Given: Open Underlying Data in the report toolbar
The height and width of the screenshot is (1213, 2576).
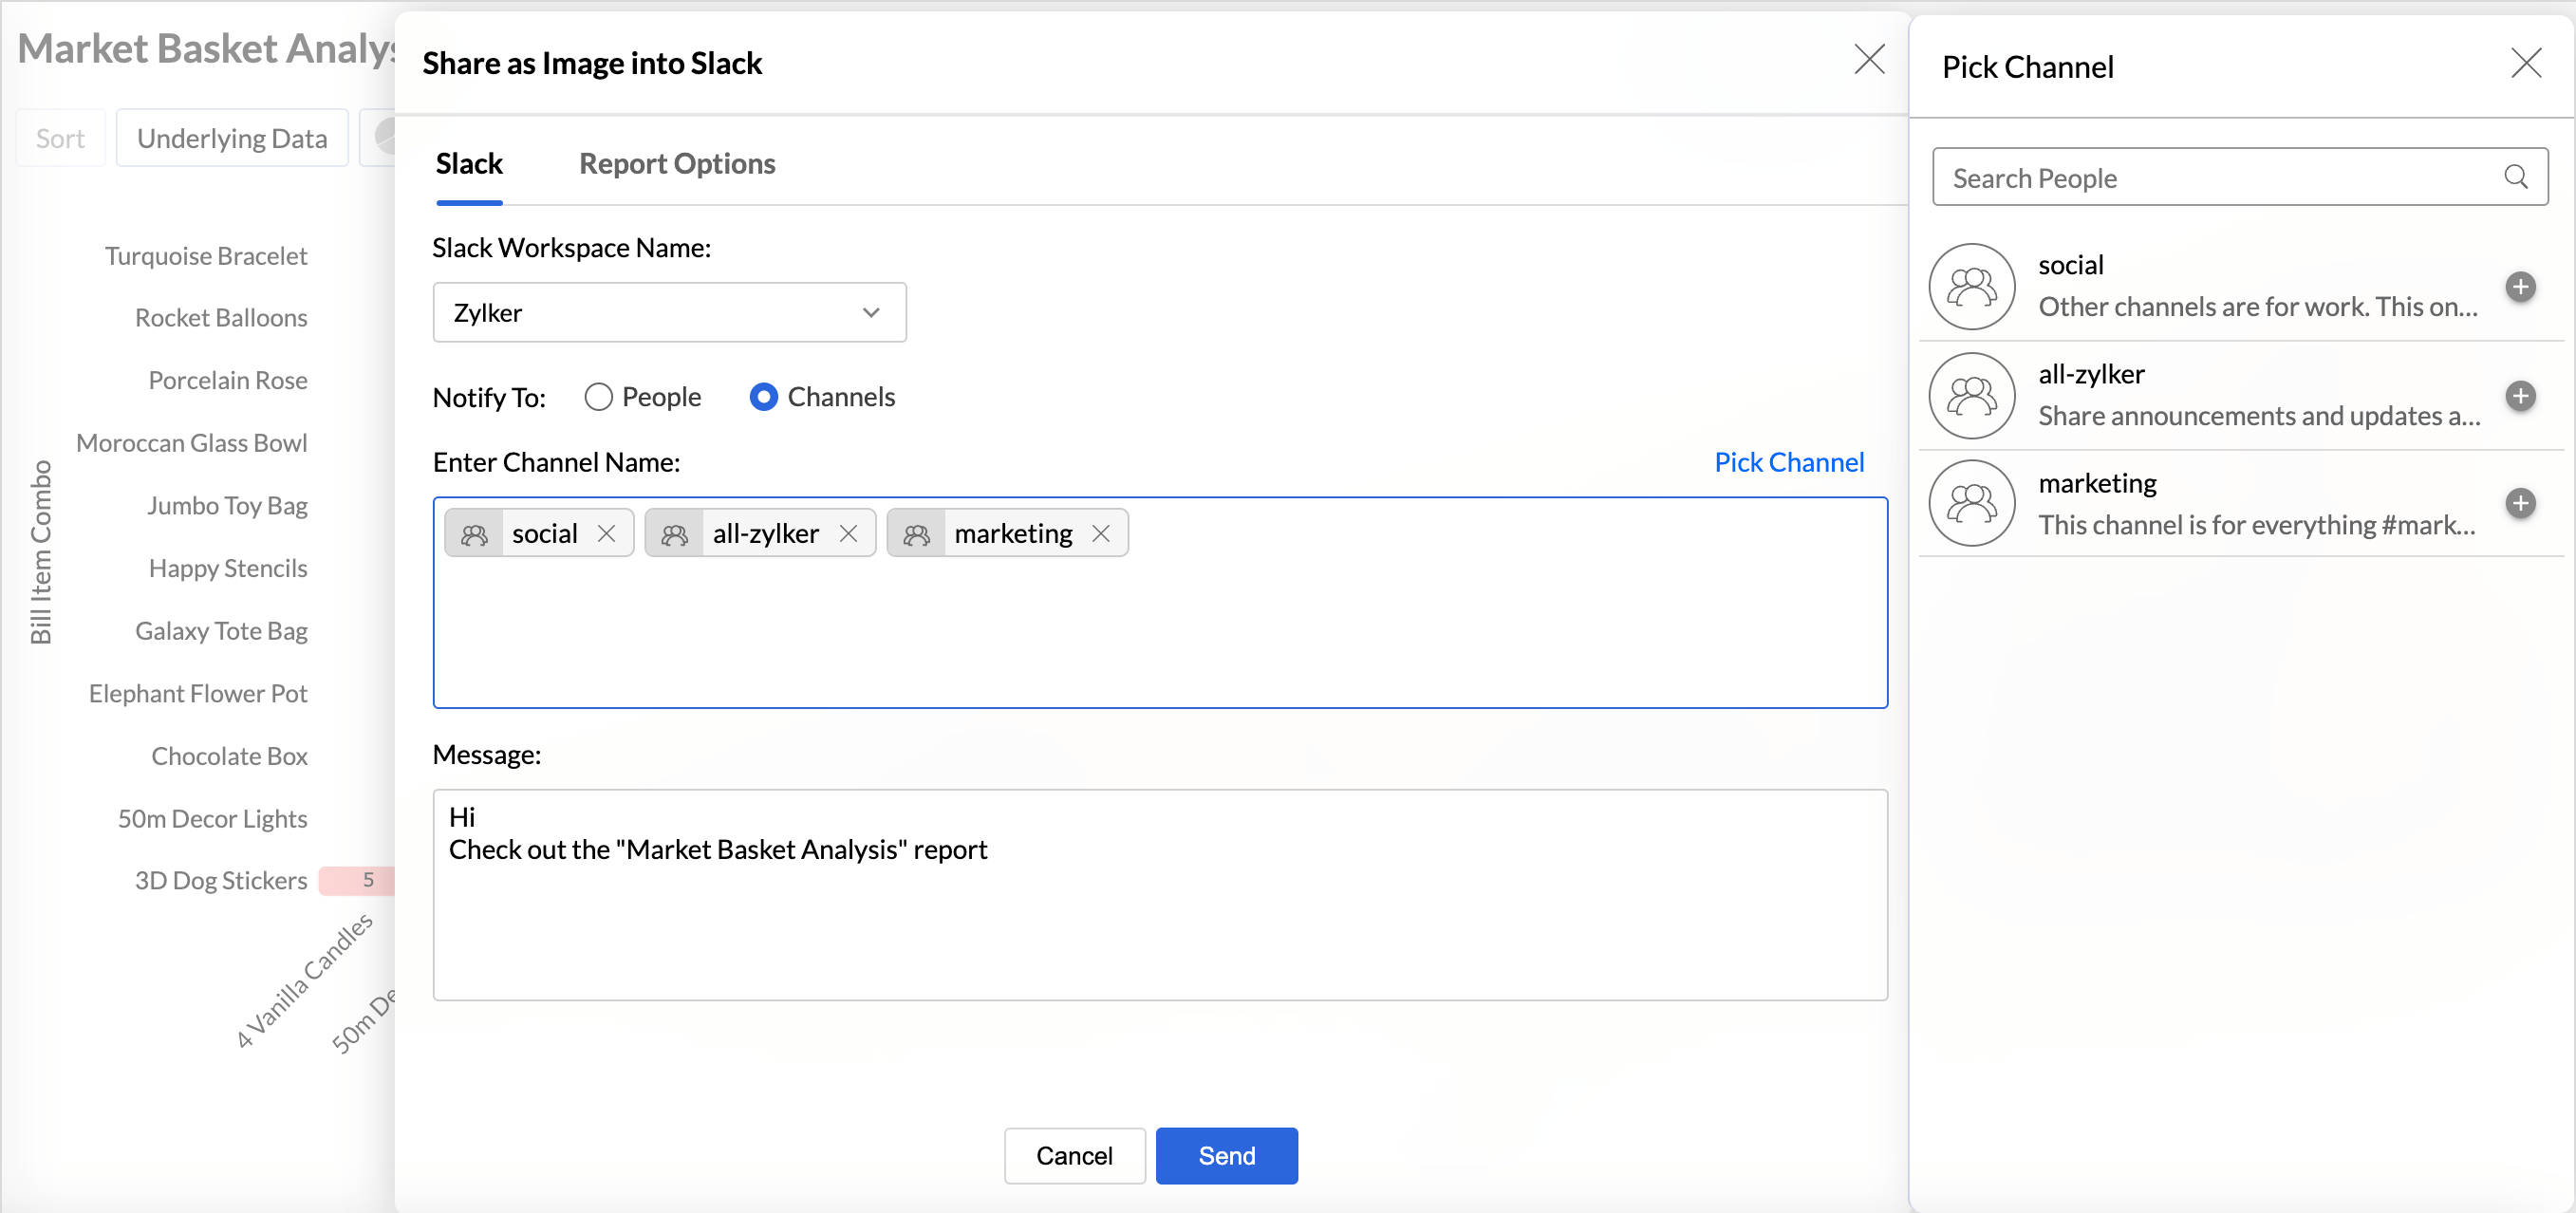Looking at the screenshot, I should (232, 138).
